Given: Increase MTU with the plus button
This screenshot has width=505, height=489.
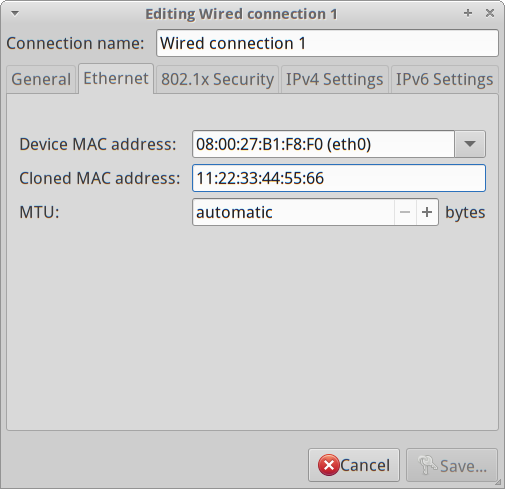Looking at the screenshot, I should click(427, 212).
